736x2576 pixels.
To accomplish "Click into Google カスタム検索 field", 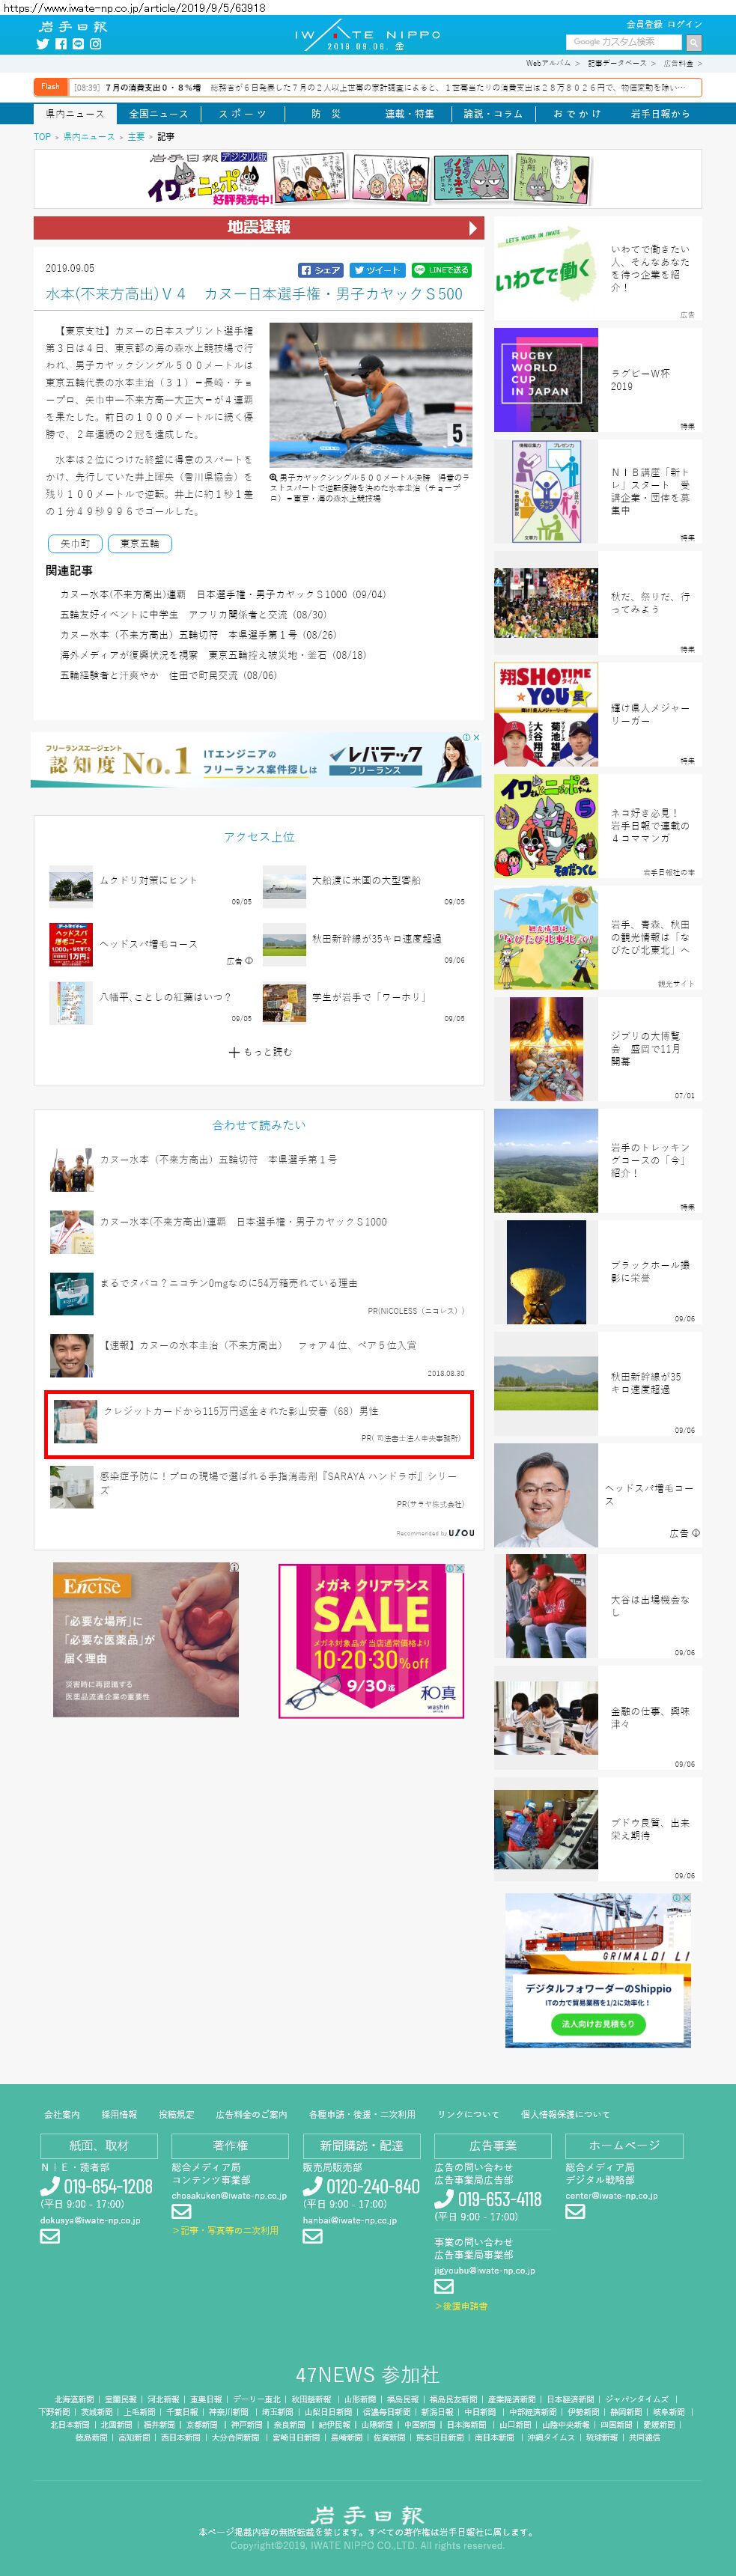I will coord(624,42).
